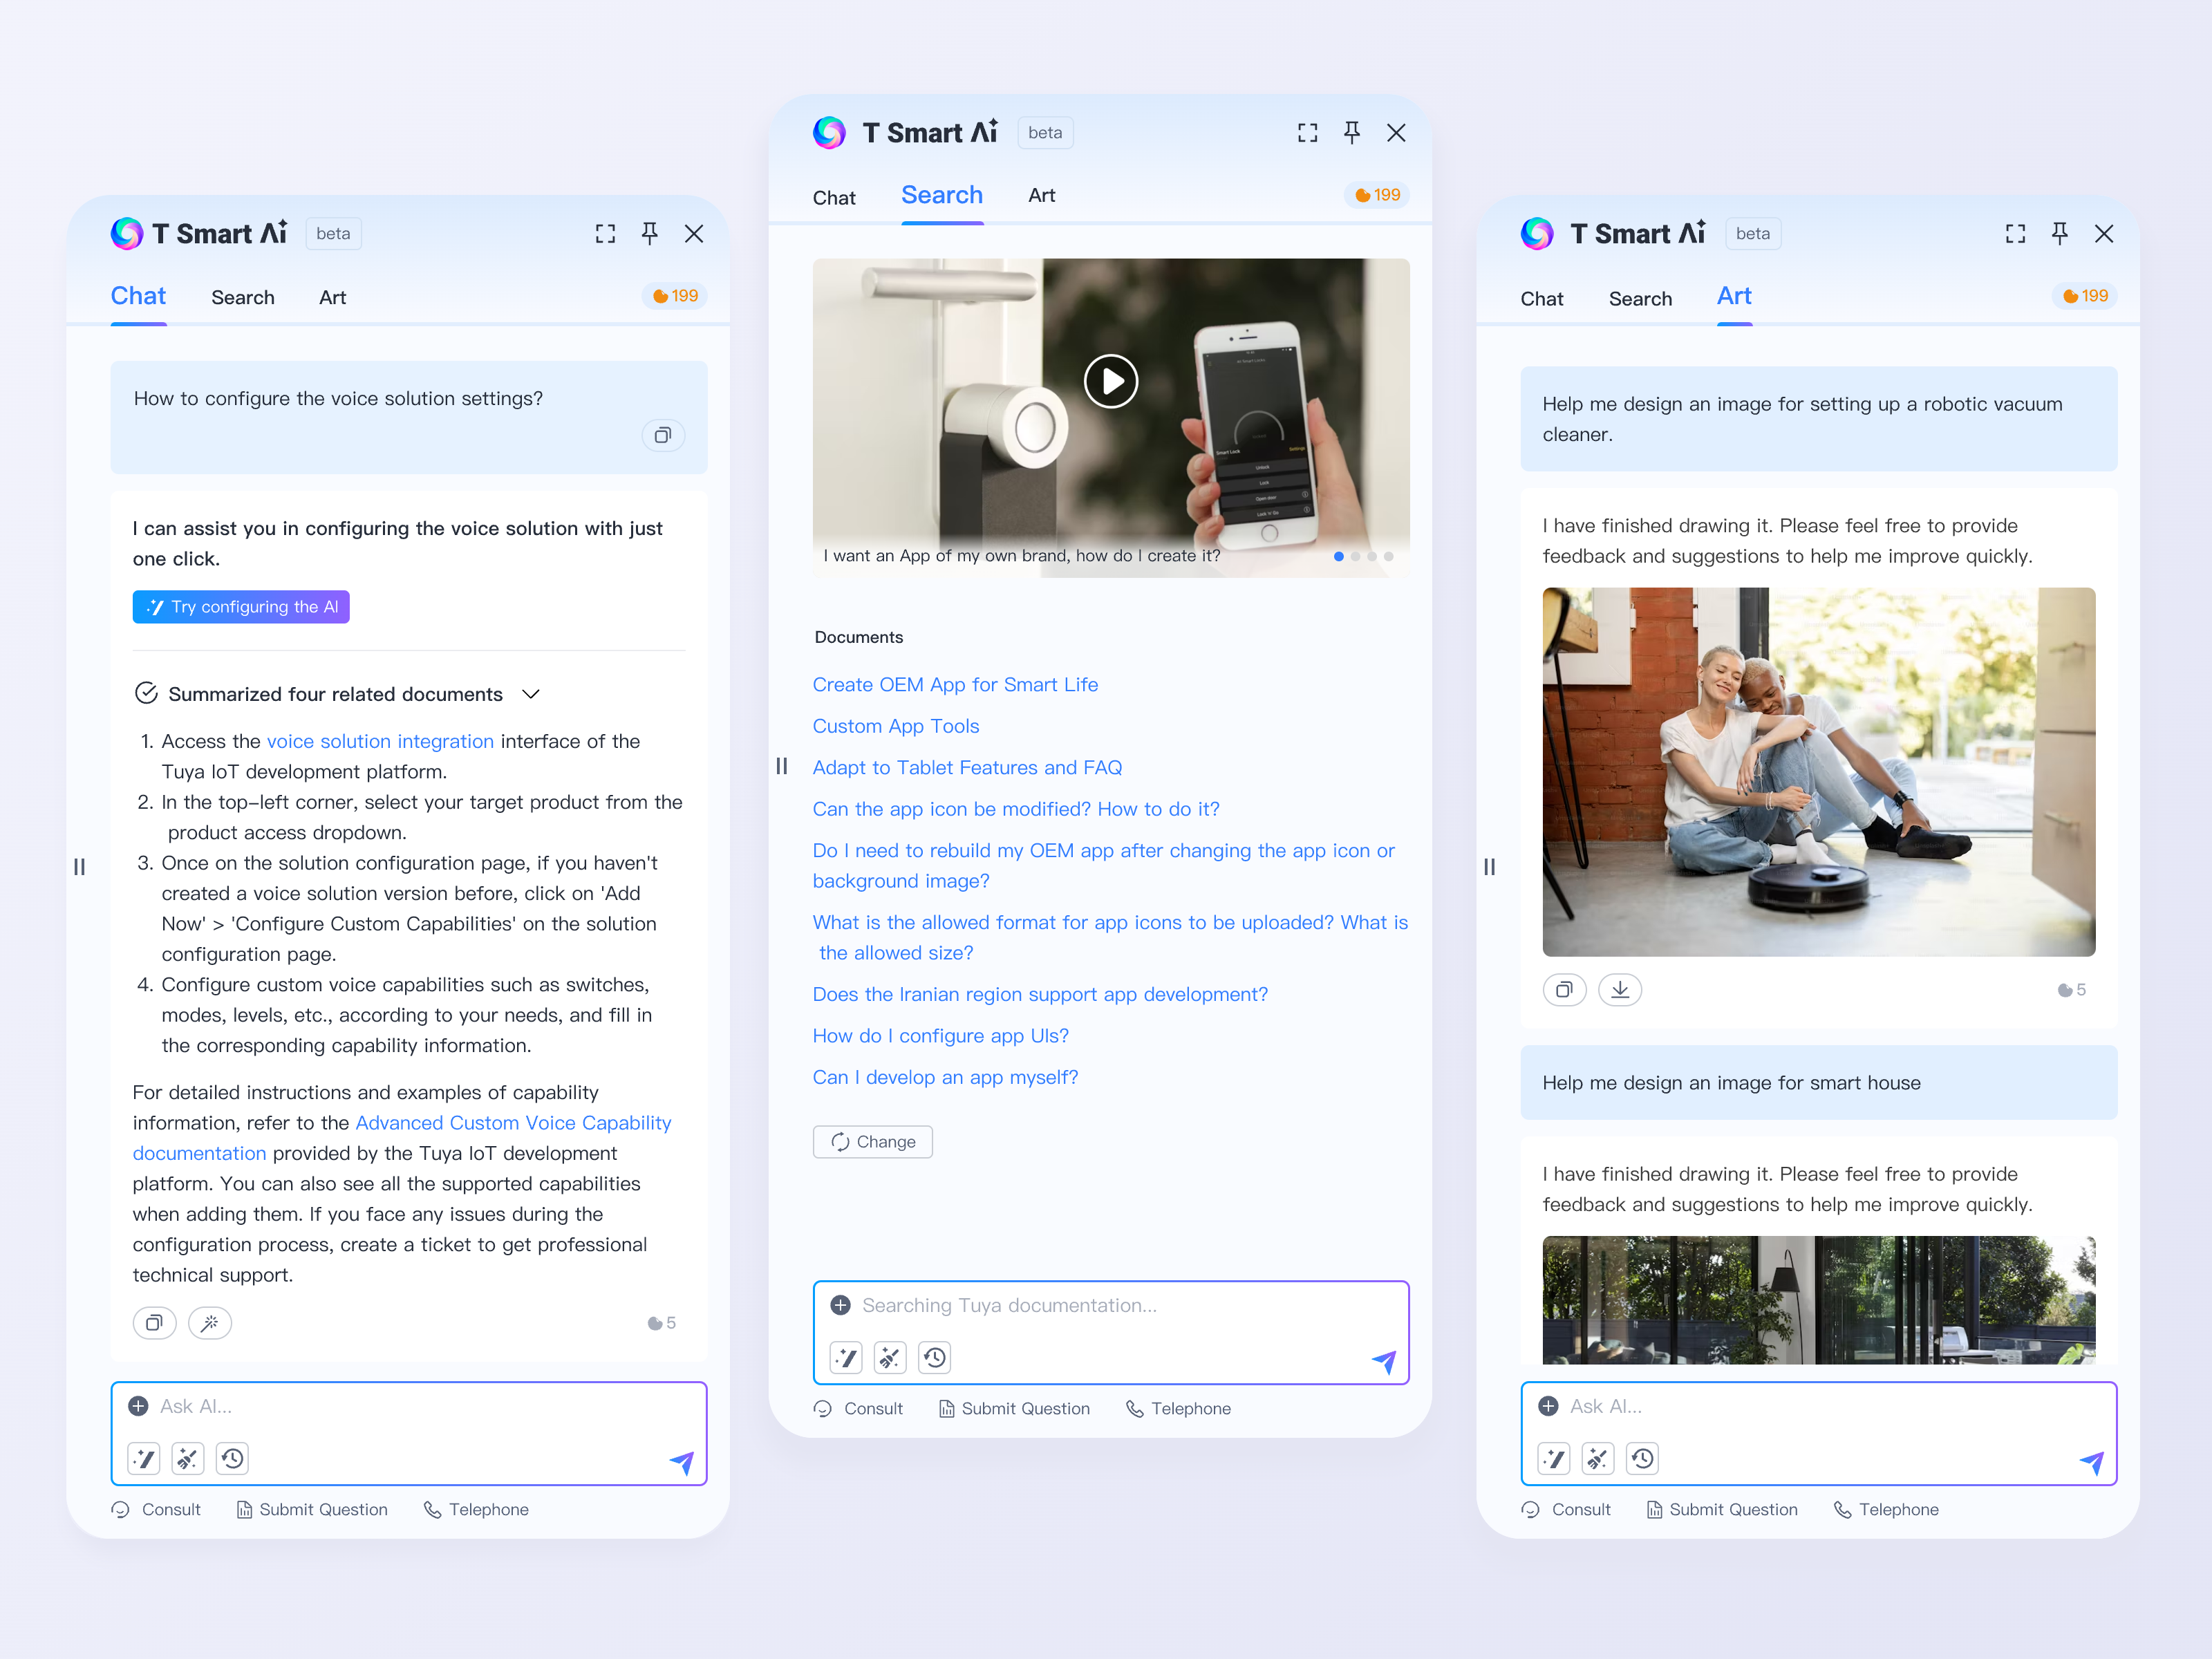
Task: Download the robotic vacuum image
Action: [1620, 989]
